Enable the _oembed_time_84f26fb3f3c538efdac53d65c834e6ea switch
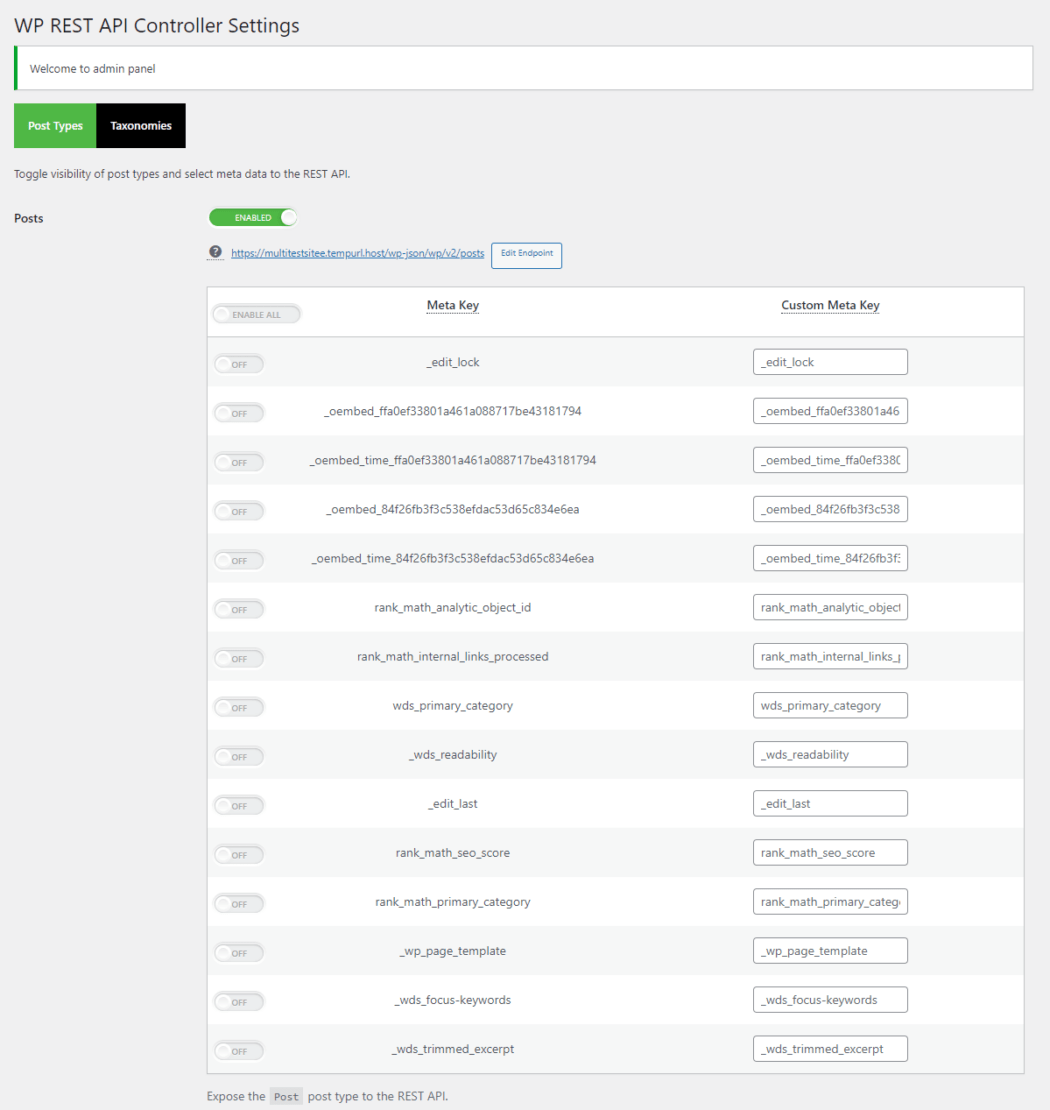1050x1110 pixels. (x=239, y=560)
